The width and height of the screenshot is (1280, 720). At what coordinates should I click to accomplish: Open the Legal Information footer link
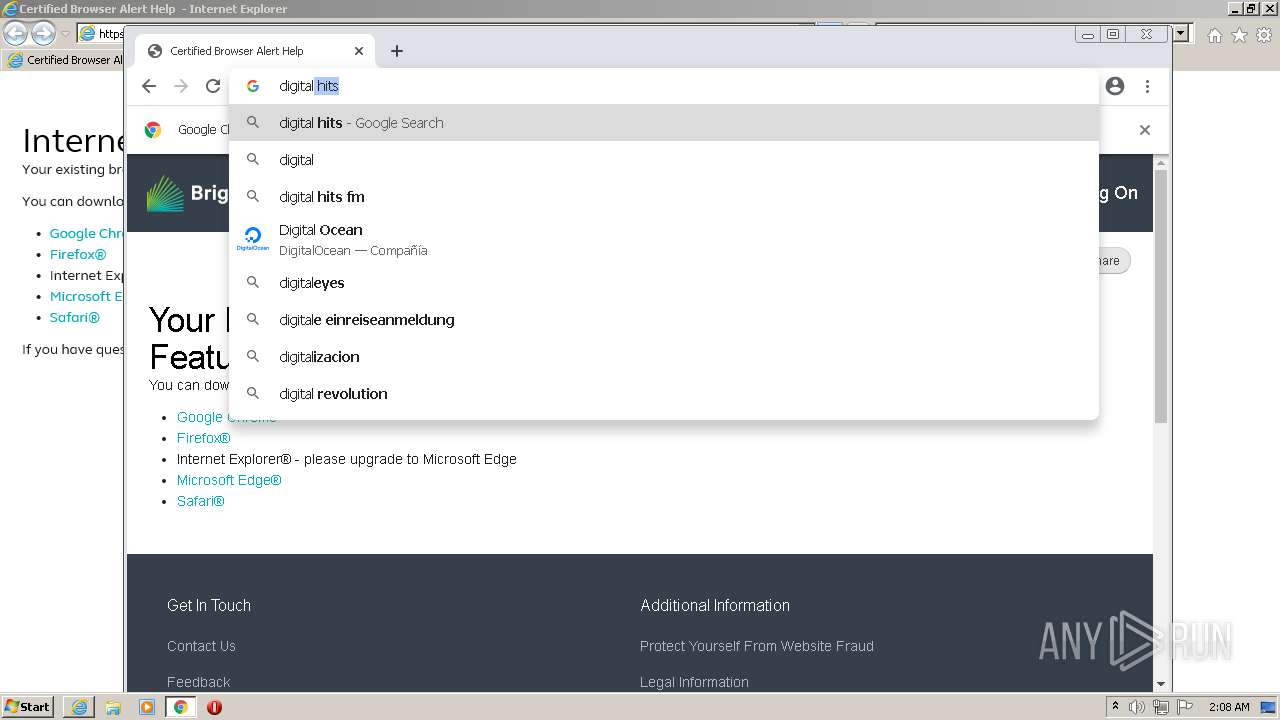[x=694, y=682]
